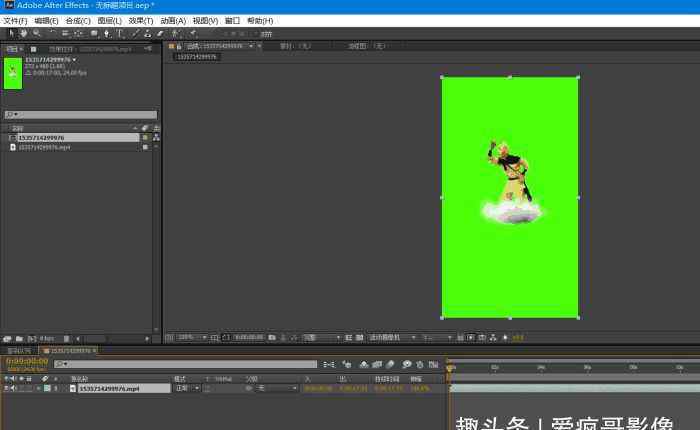Click Project panel search field
Screen dimensions: 700x430
[x=81, y=115]
